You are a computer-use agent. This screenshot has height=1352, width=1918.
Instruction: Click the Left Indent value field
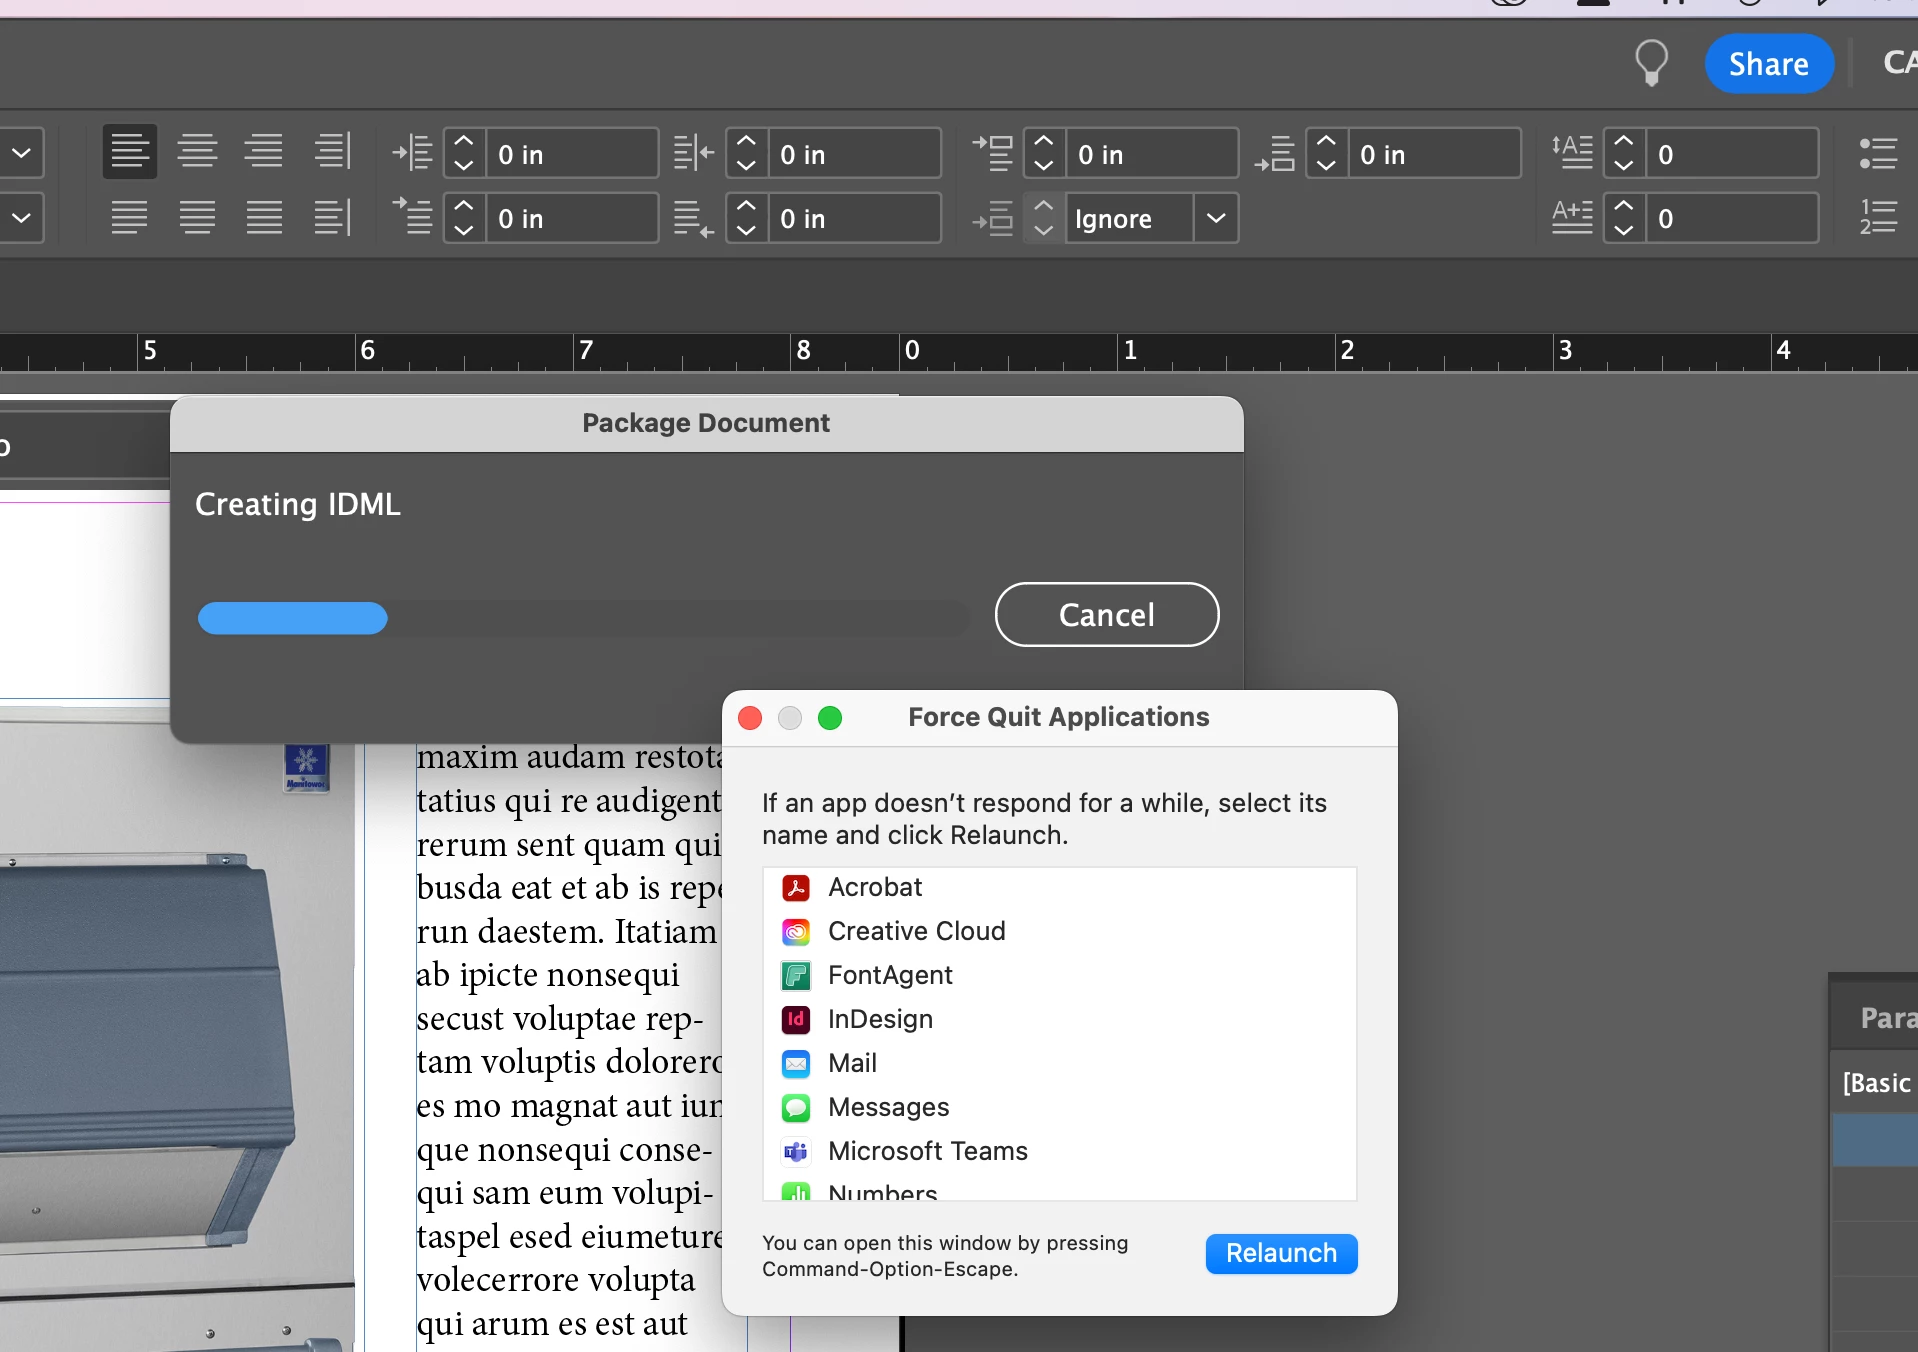[572, 154]
